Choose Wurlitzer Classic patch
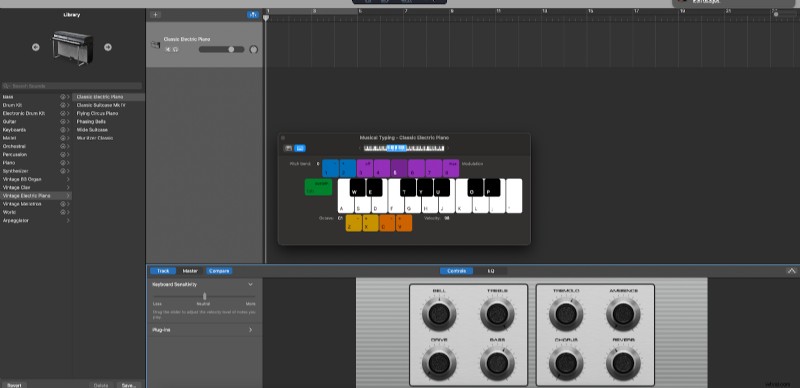 pyautogui.click(x=95, y=138)
